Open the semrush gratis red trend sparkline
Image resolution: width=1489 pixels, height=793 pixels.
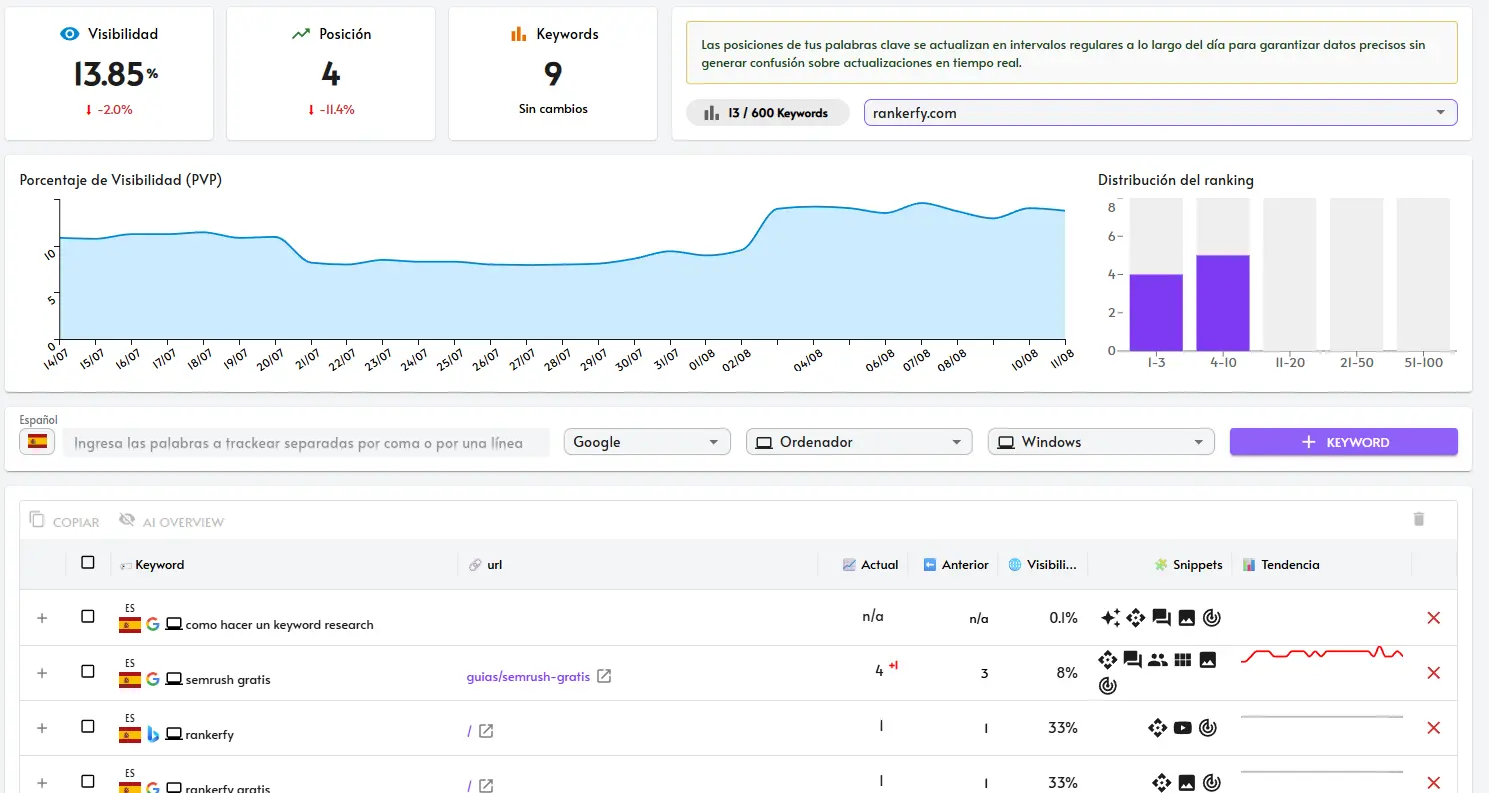(x=1322, y=654)
